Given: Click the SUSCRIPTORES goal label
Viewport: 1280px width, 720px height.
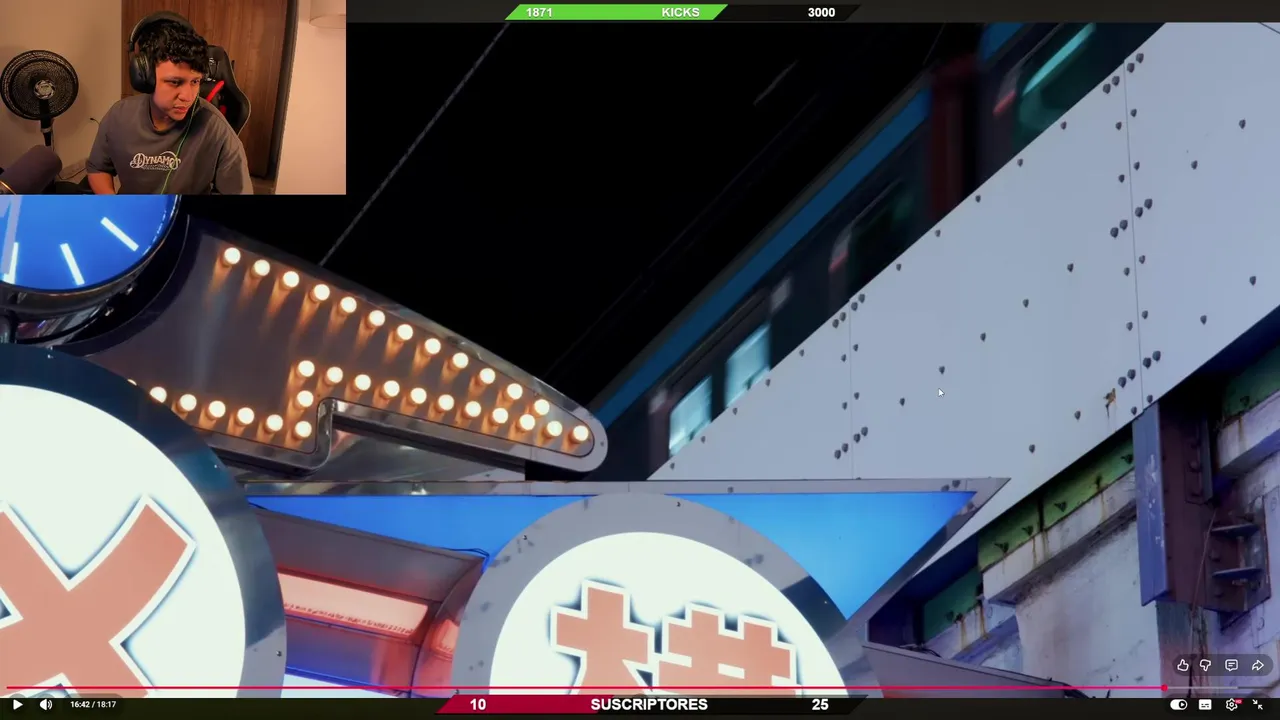Looking at the screenshot, I should 649,704.
